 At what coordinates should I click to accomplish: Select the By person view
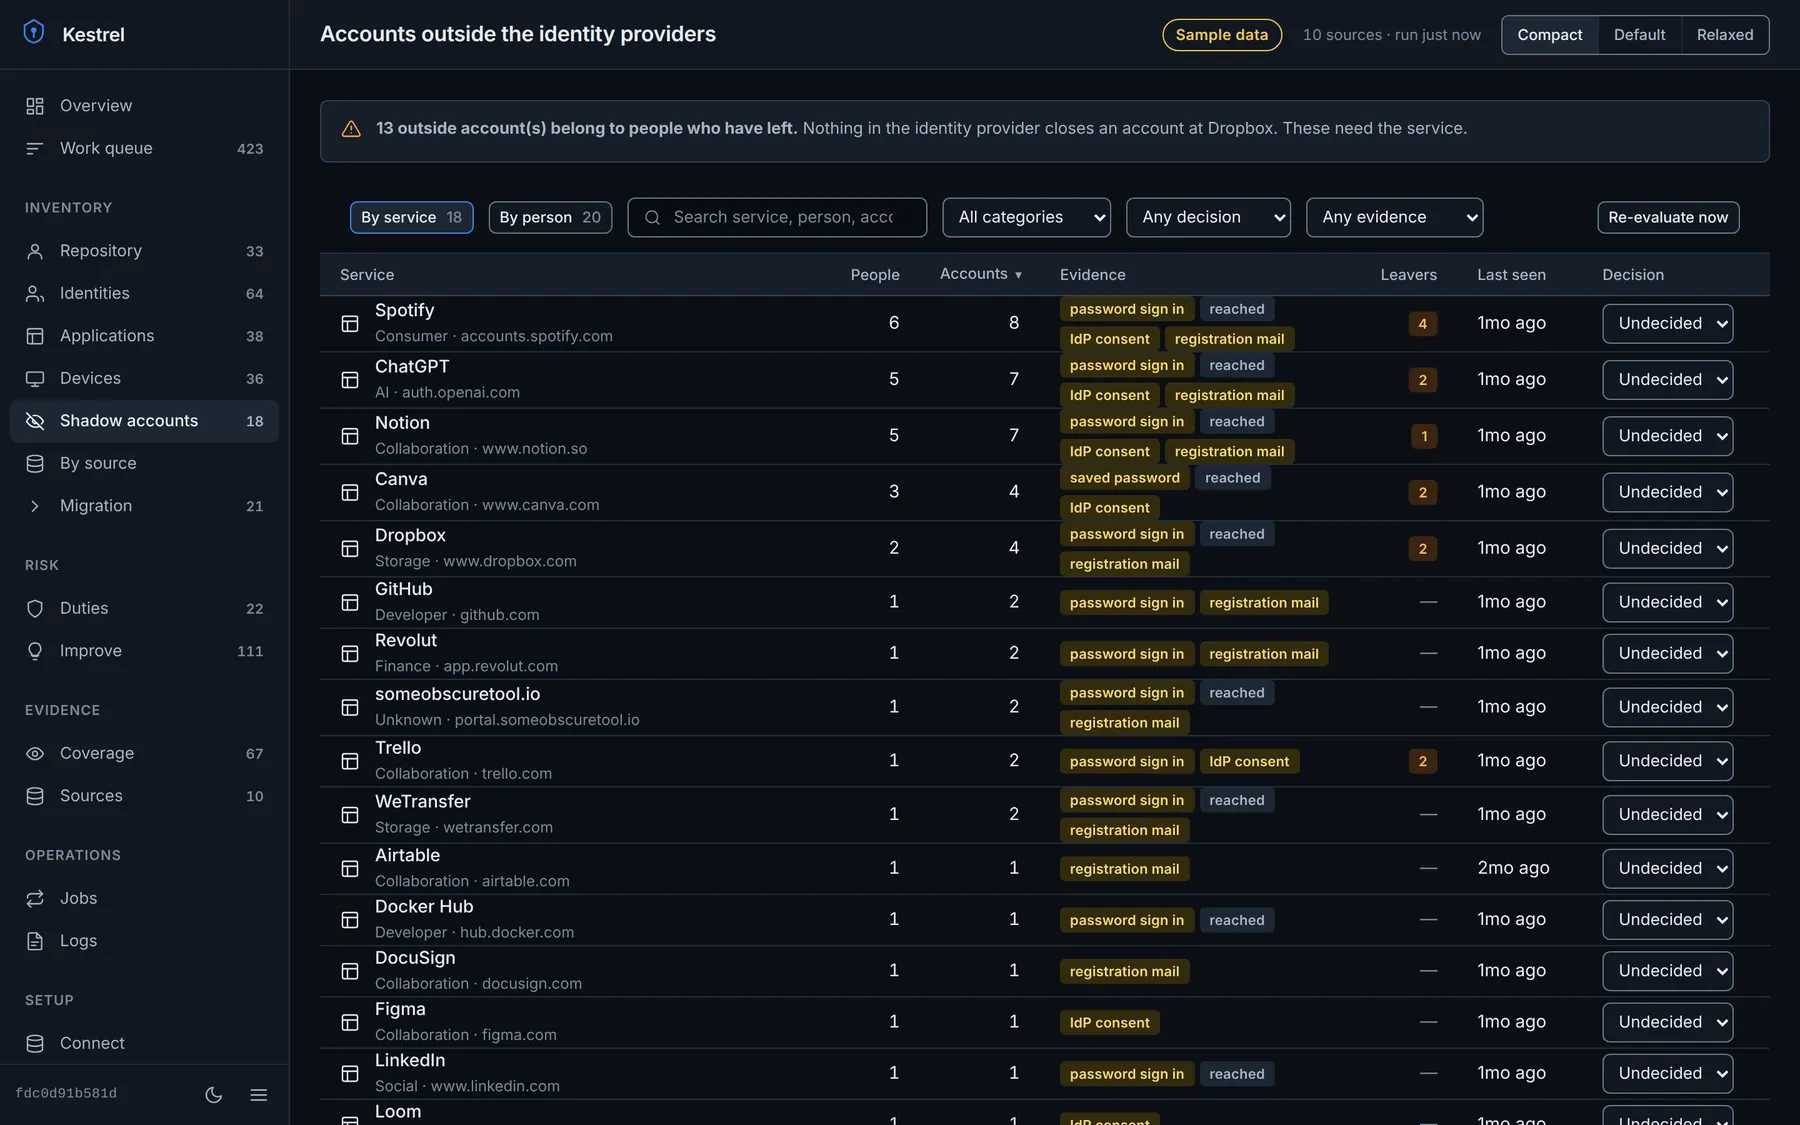(x=550, y=217)
